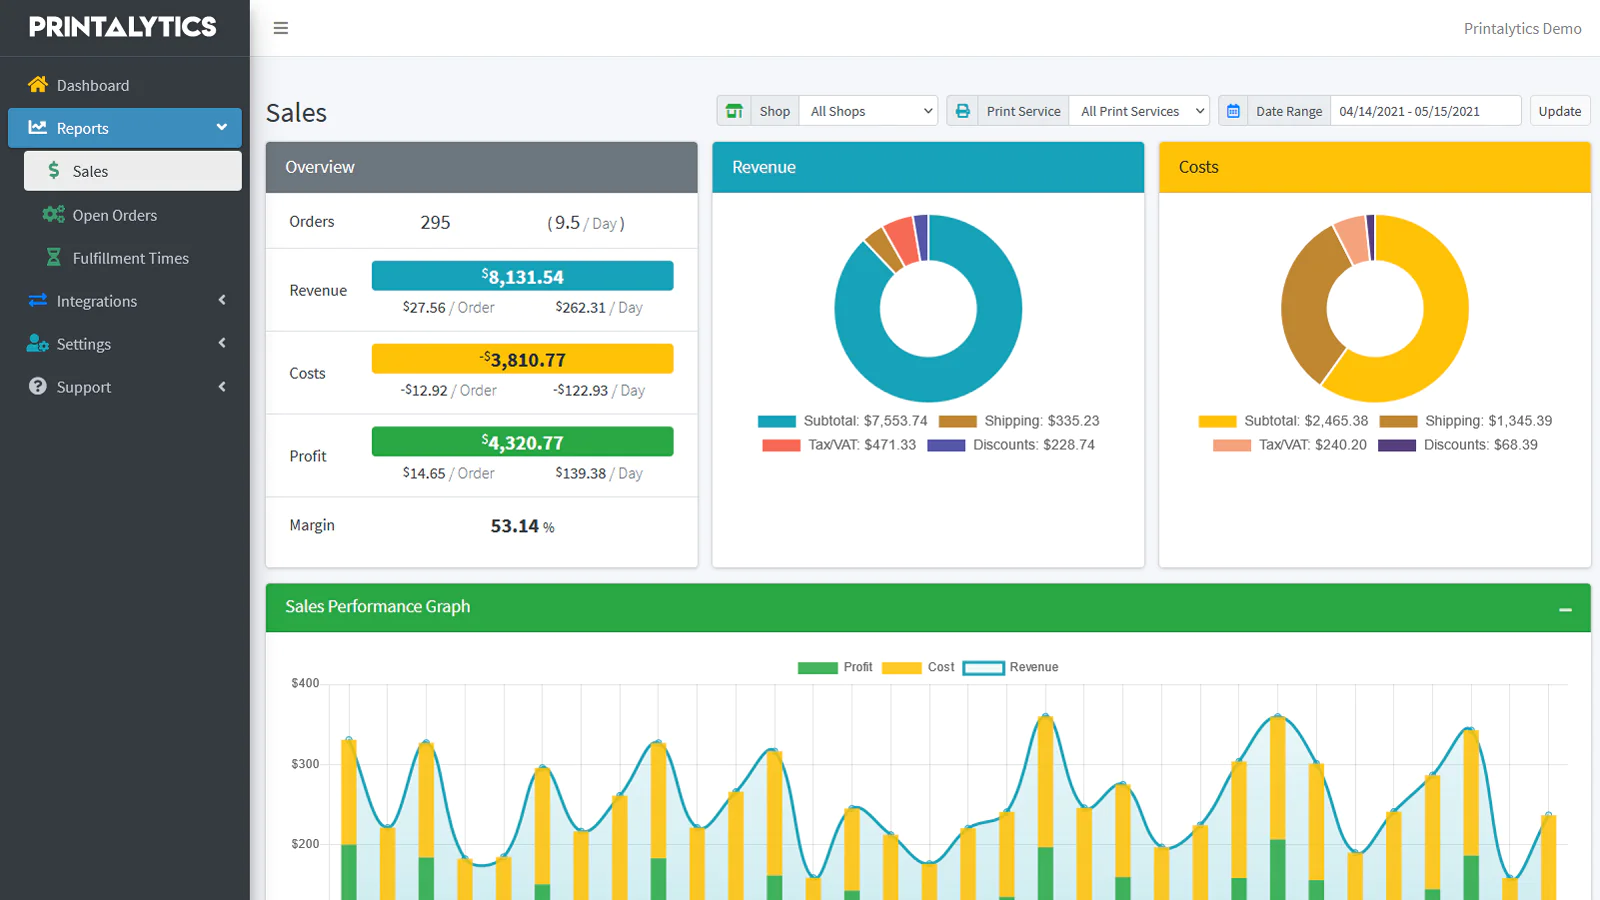Open the All Print Services dropdown
Screen dimensions: 1600x900
pyautogui.click(x=1139, y=111)
